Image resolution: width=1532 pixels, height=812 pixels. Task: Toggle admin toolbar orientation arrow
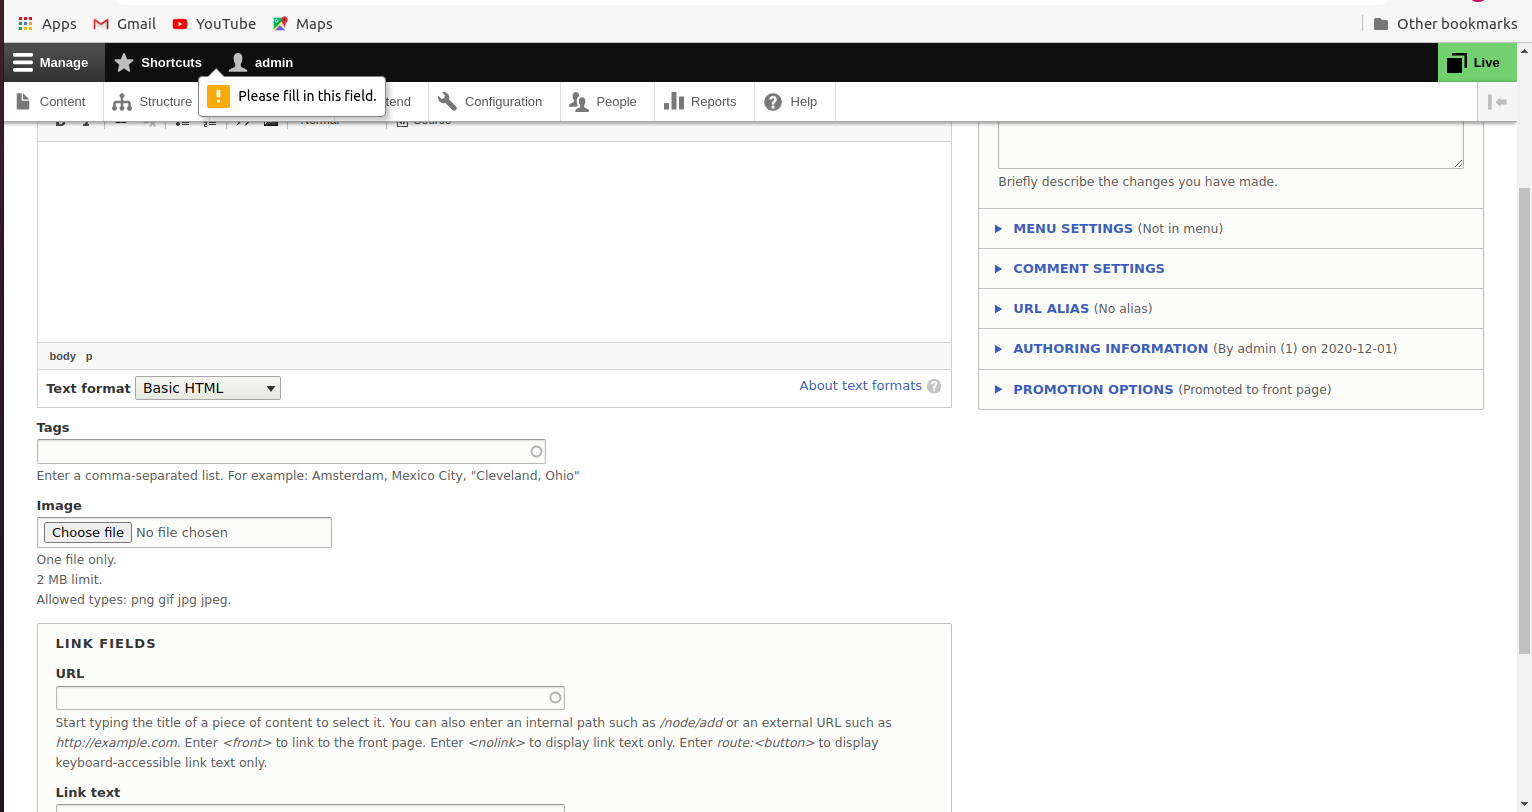pyautogui.click(x=1497, y=101)
